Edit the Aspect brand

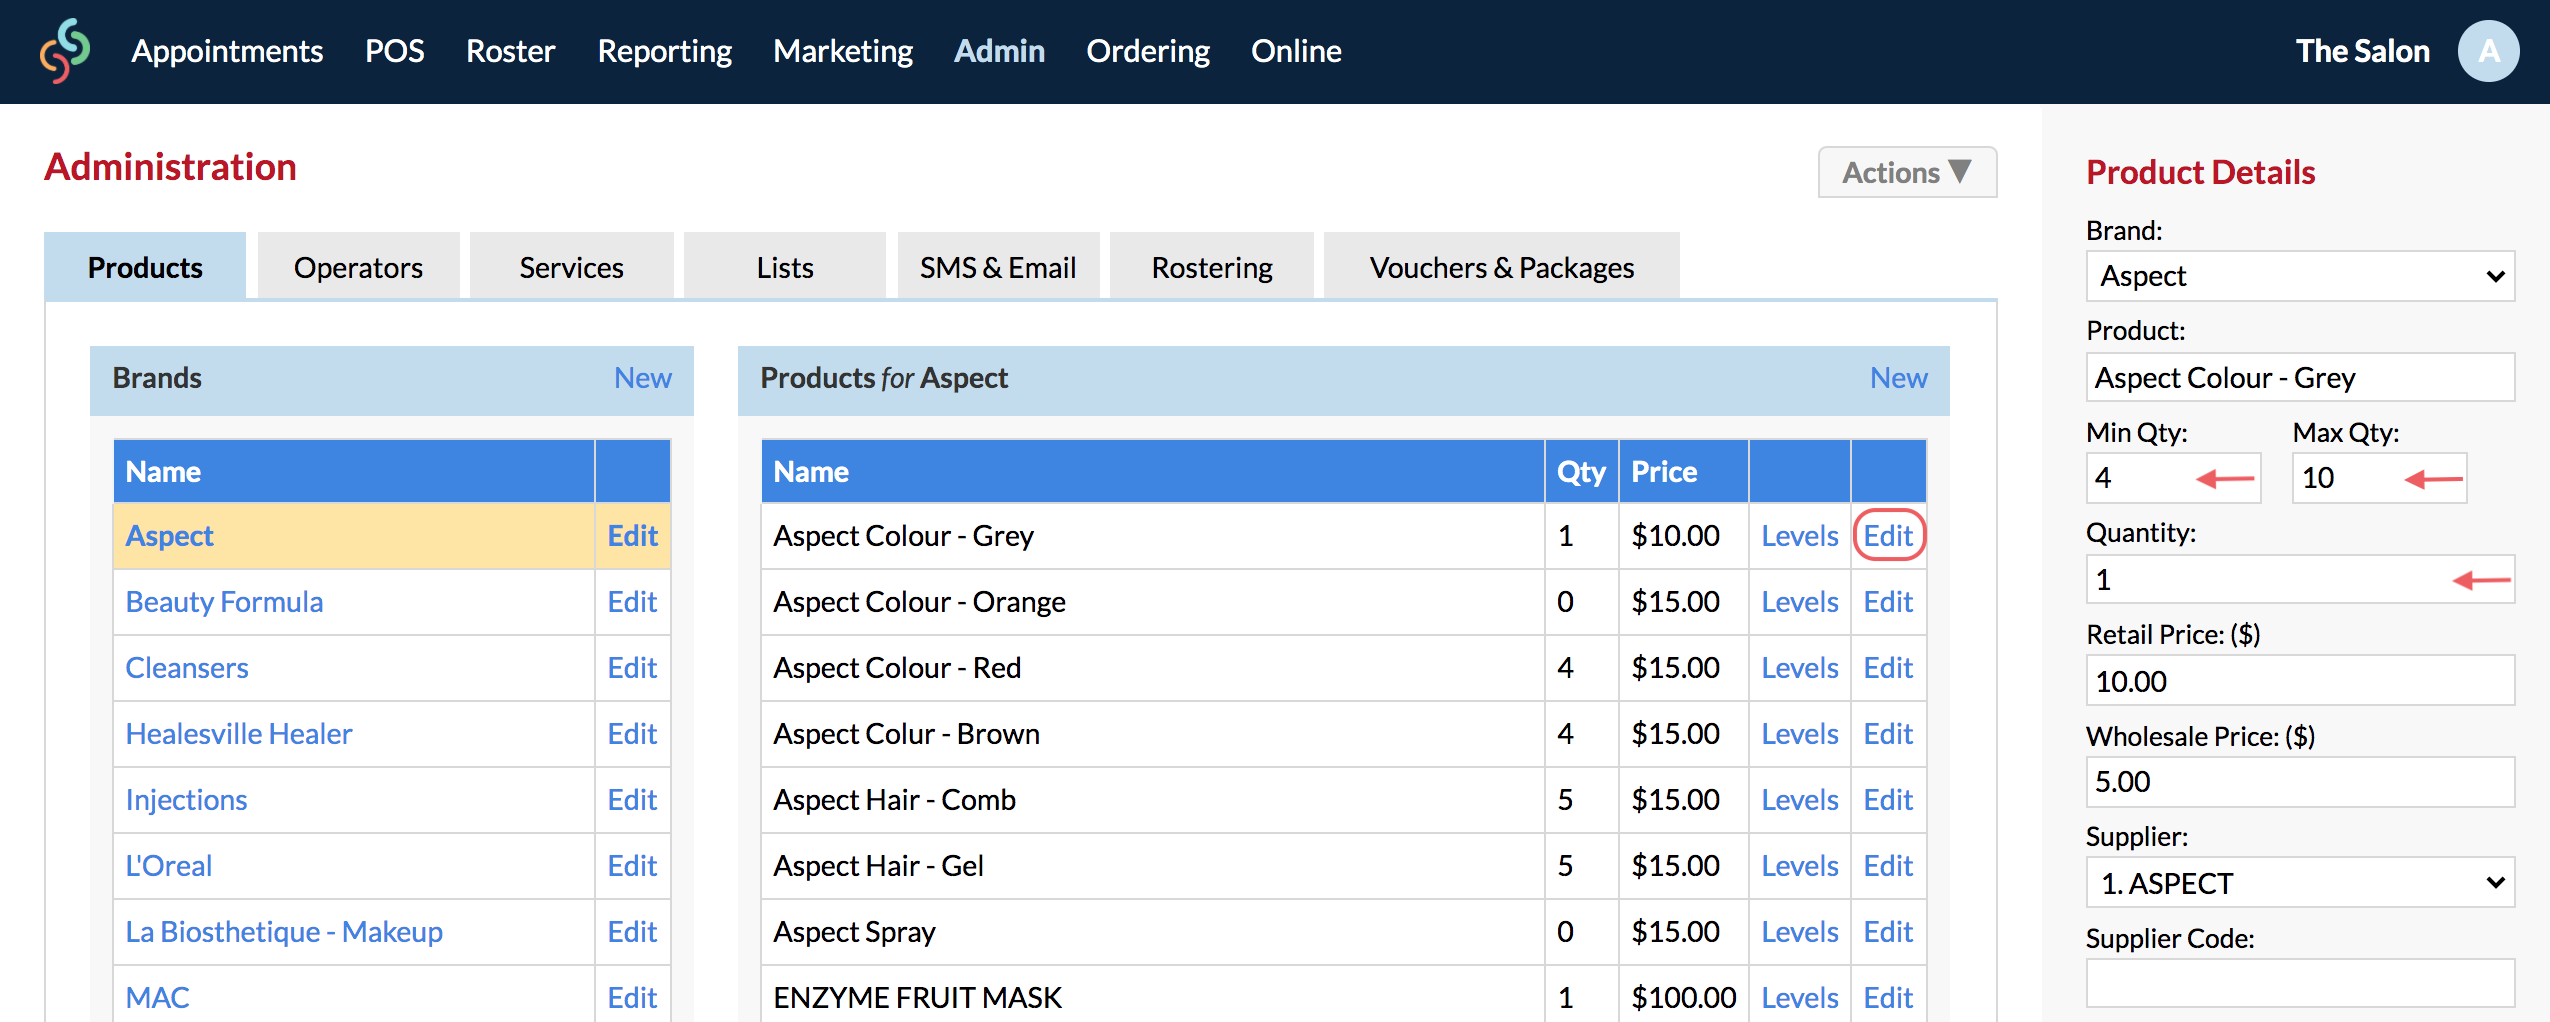pyautogui.click(x=632, y=536)
